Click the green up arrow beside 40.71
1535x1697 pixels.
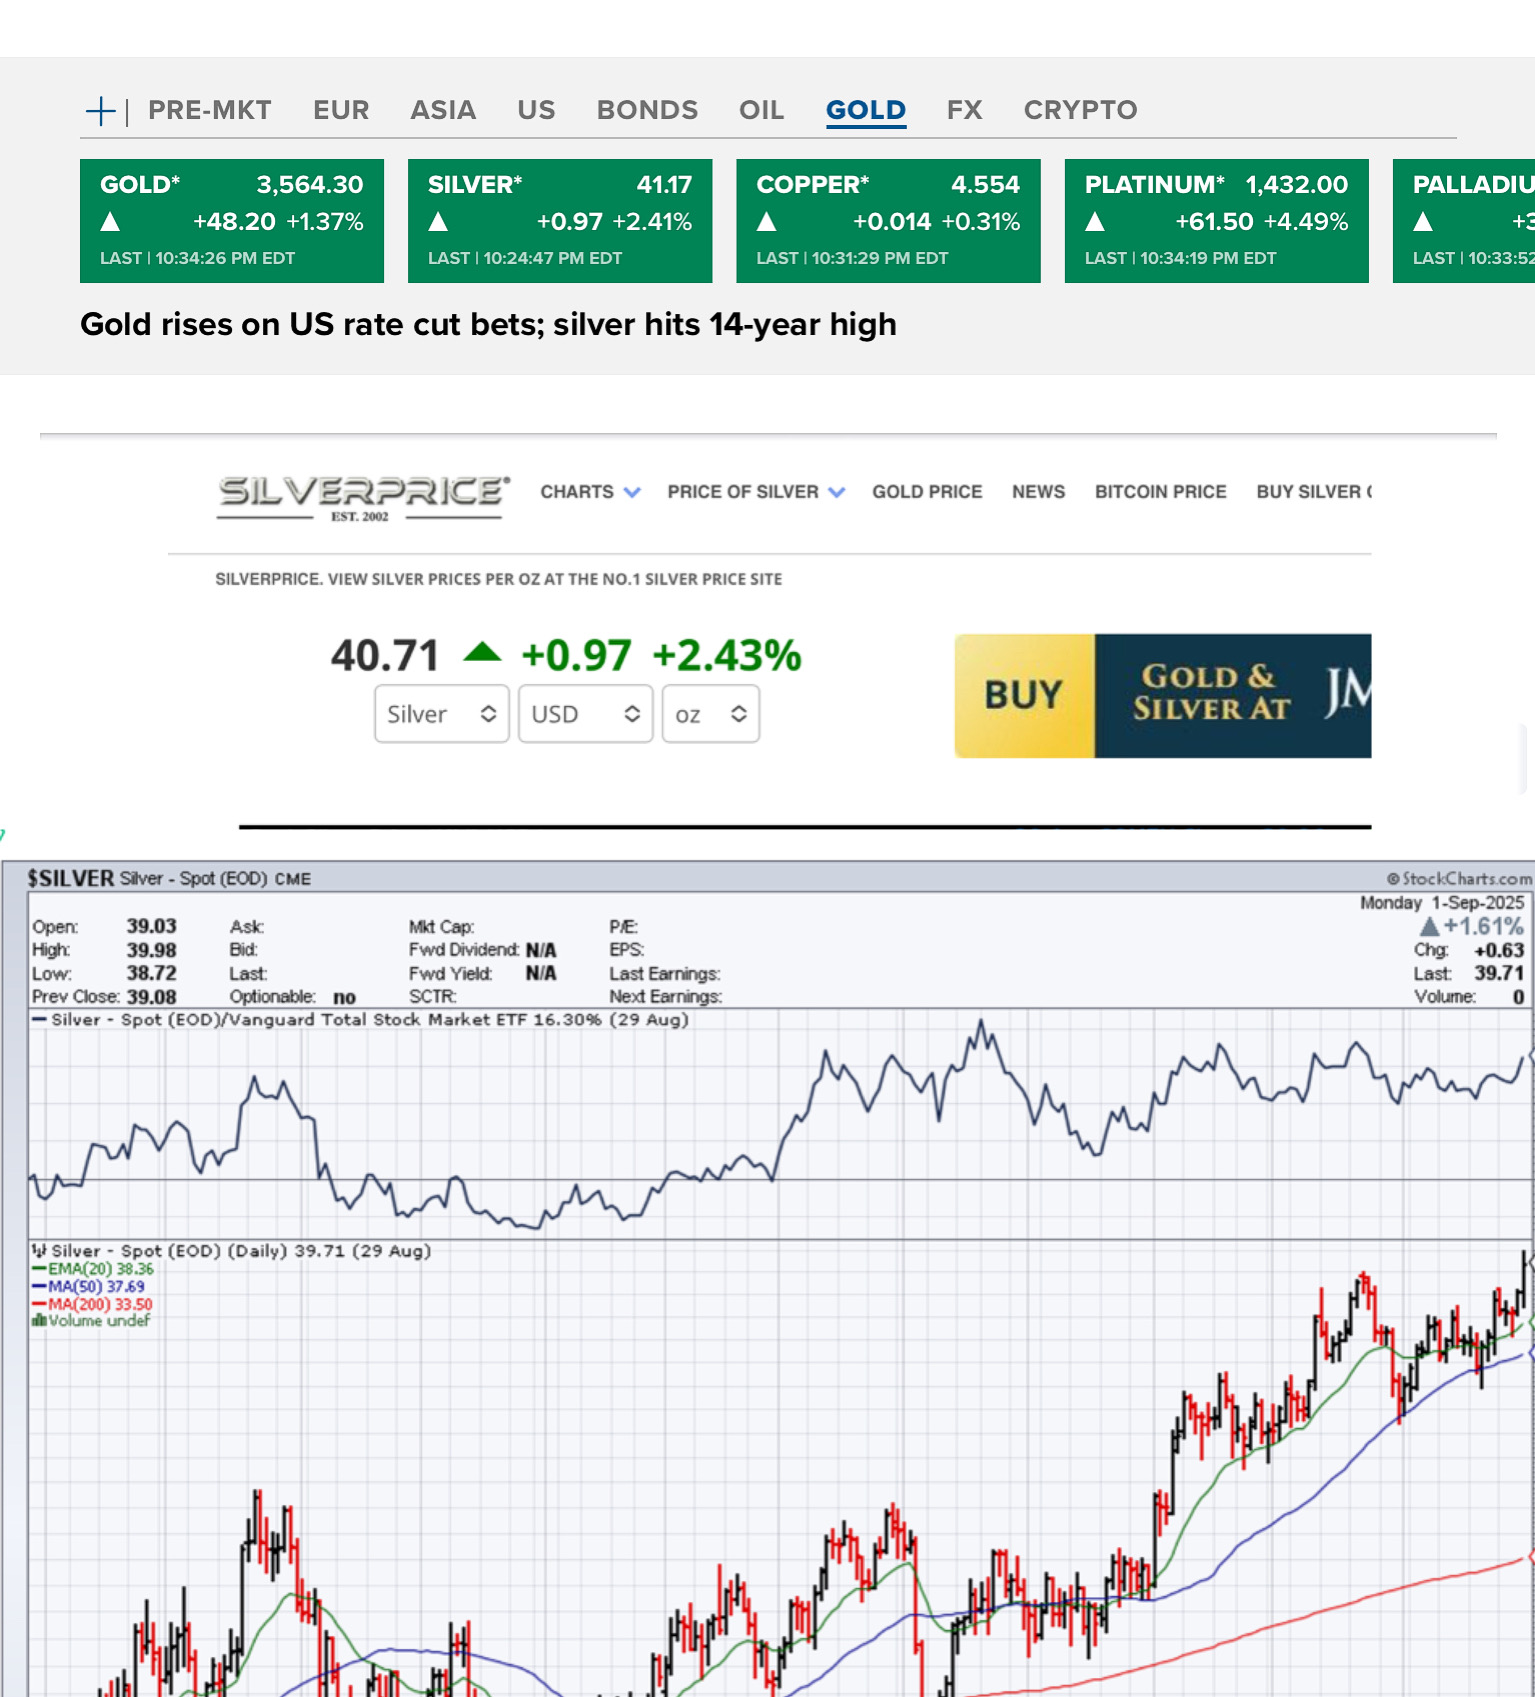point(482,653)
